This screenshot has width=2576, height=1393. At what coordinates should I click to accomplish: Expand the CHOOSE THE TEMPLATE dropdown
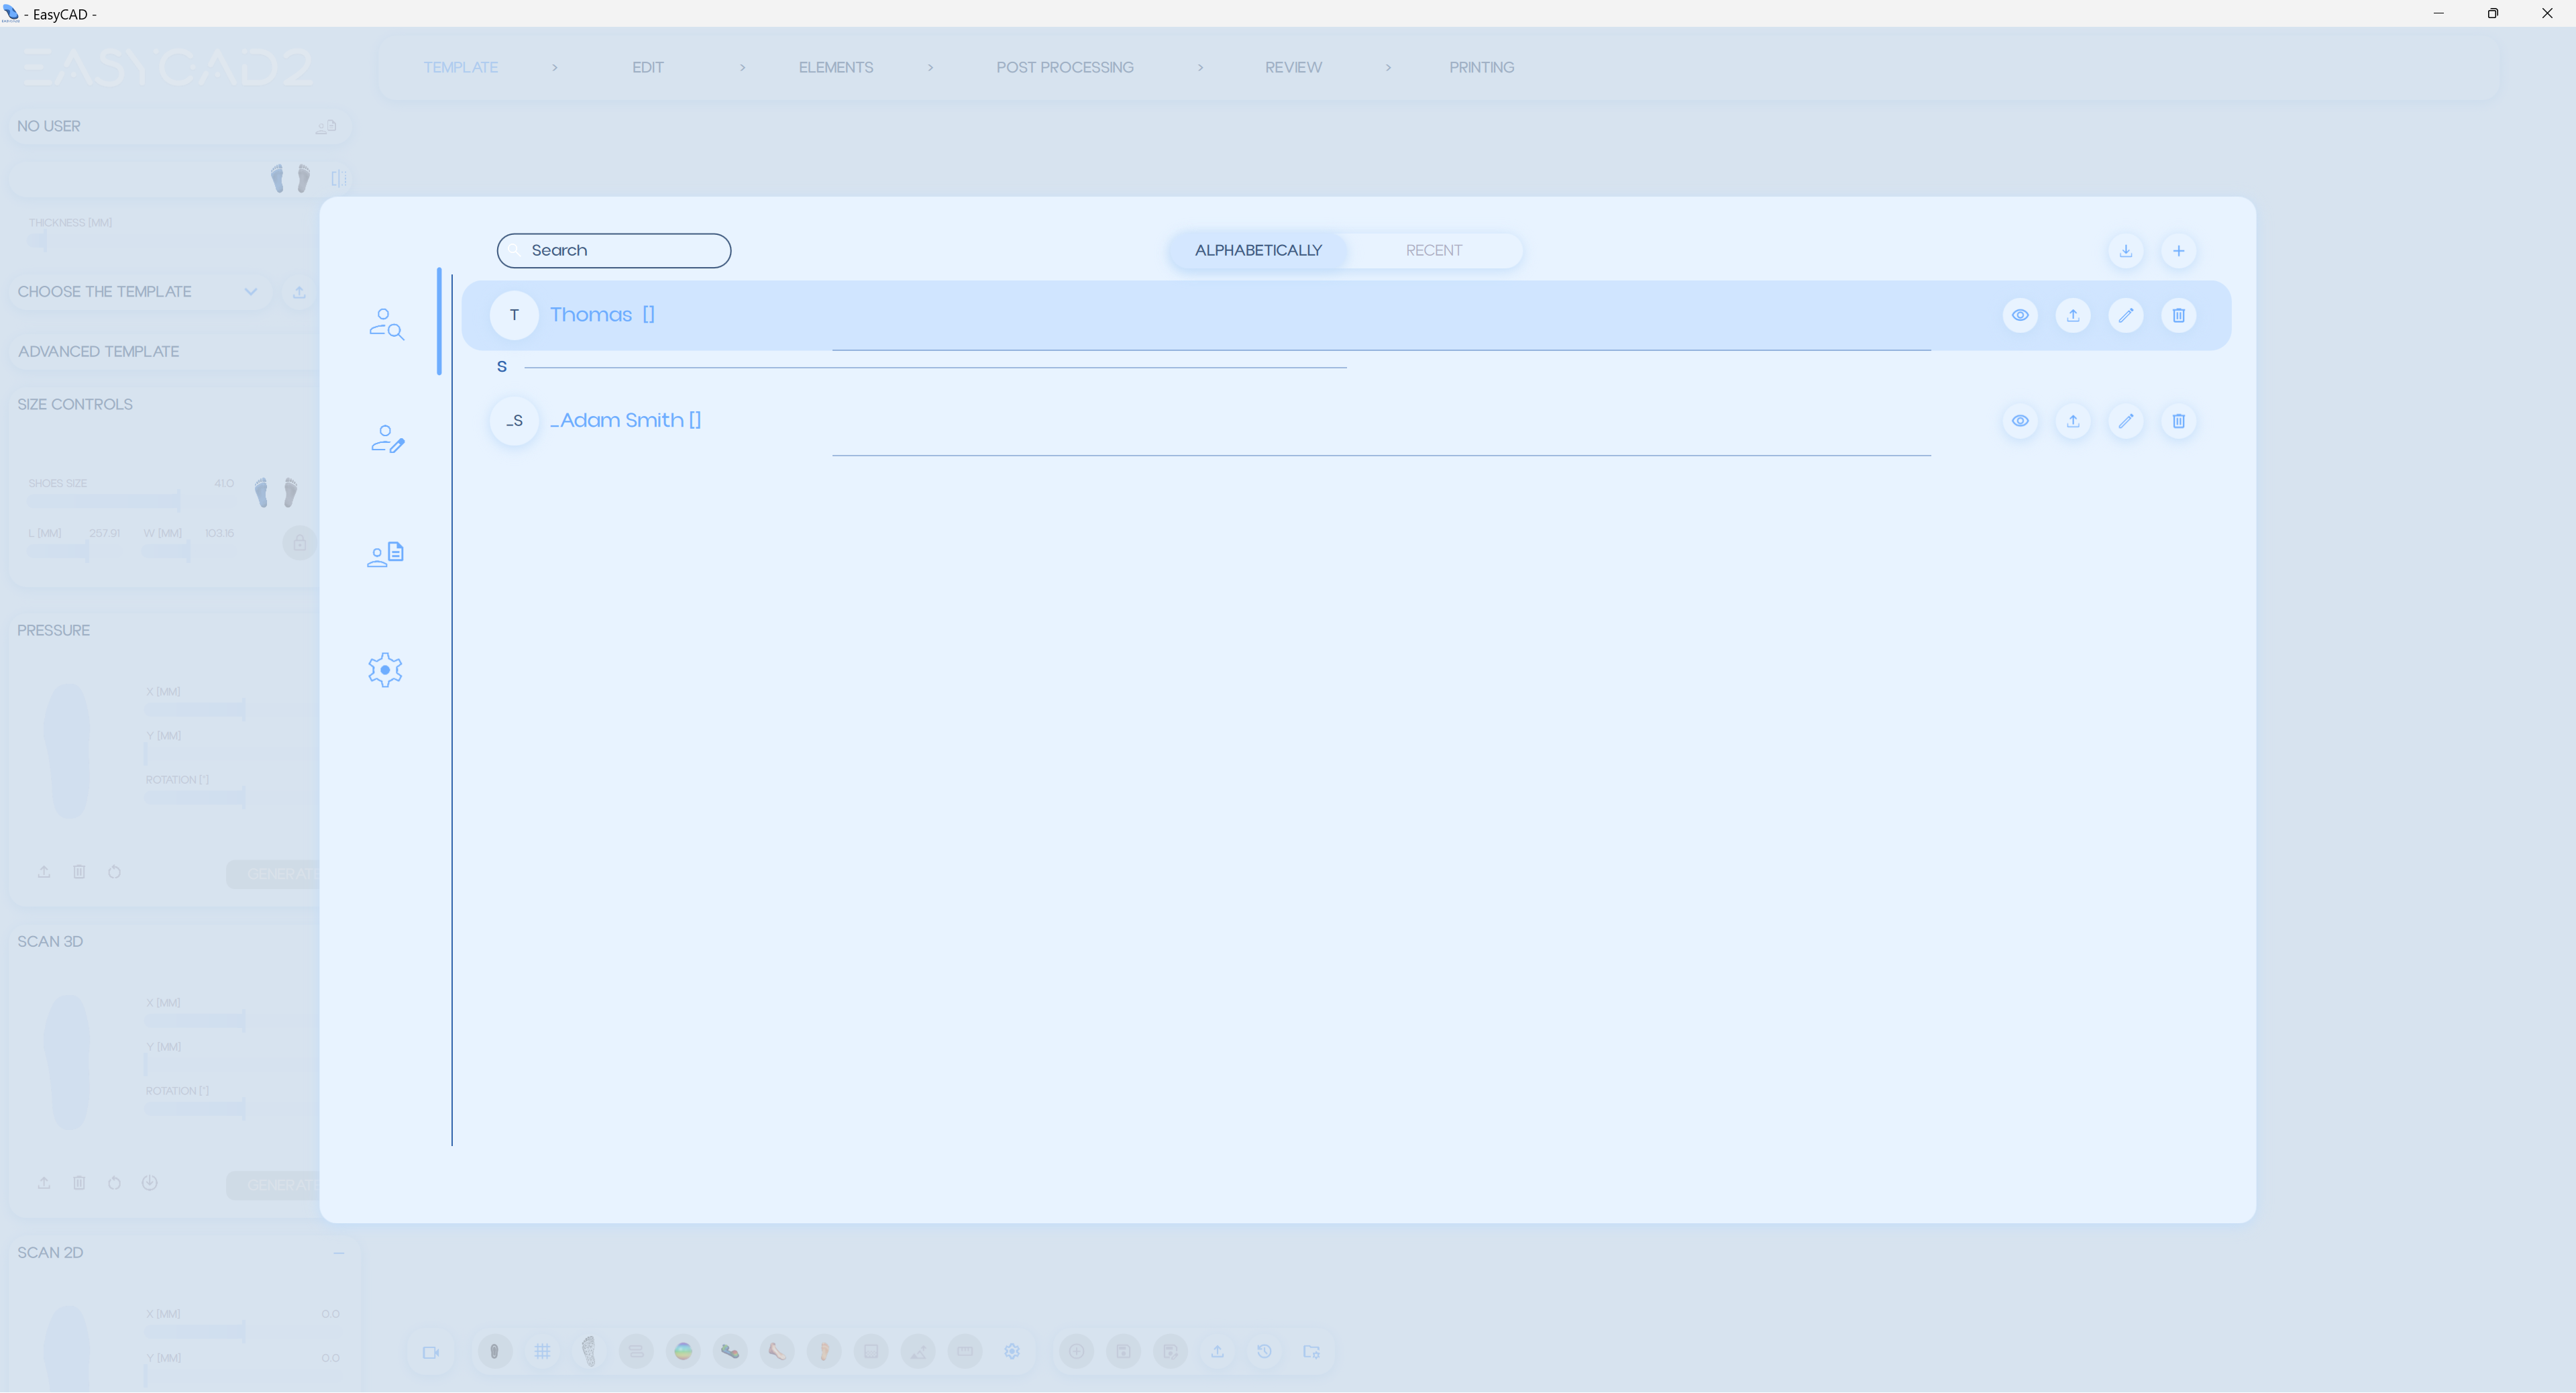point(250,292)
